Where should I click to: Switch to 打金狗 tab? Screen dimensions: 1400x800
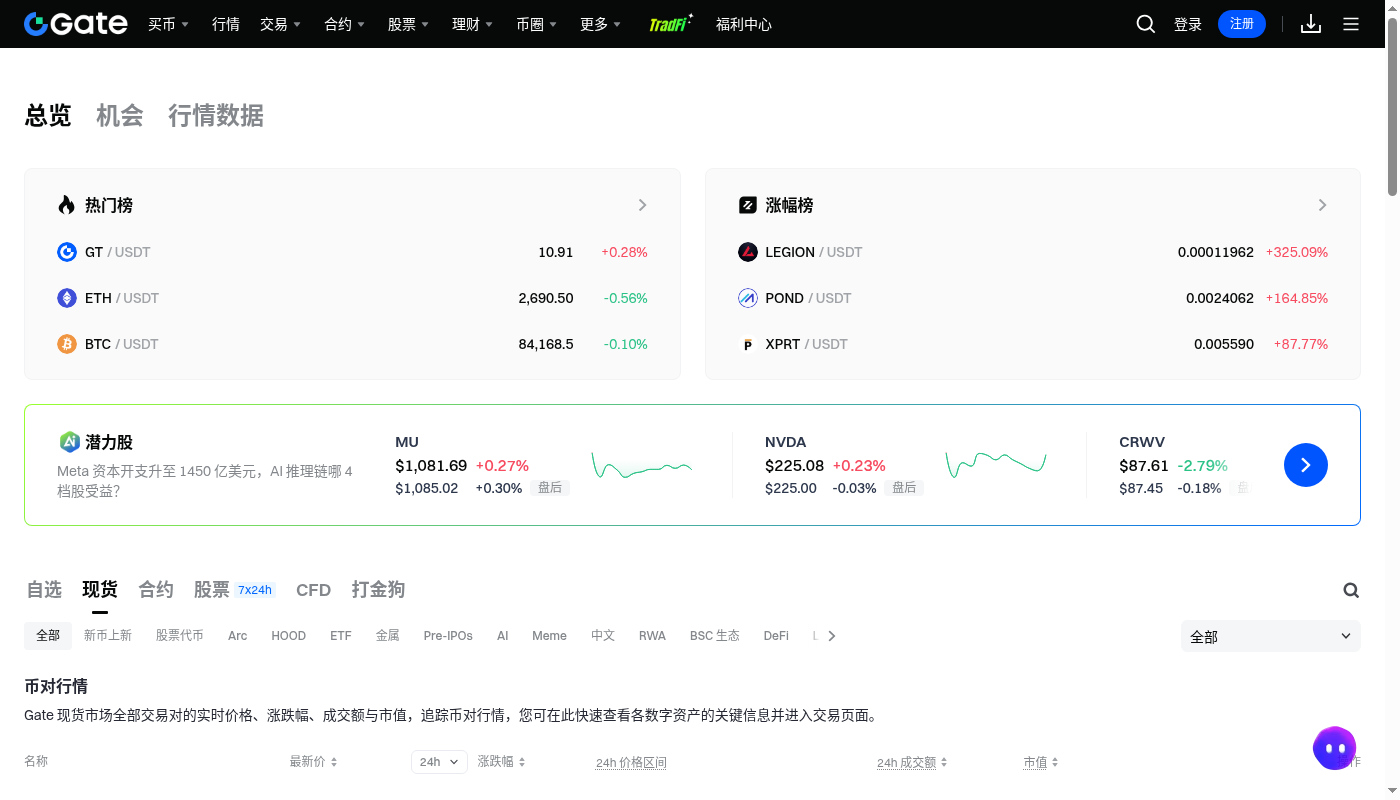[378, 590]
